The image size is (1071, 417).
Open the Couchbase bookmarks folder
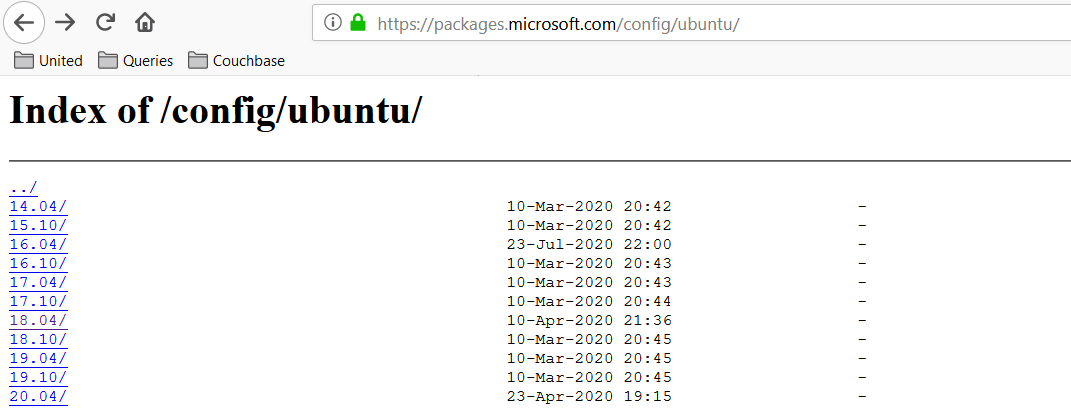pyautogui.click(x=236, y=61)
